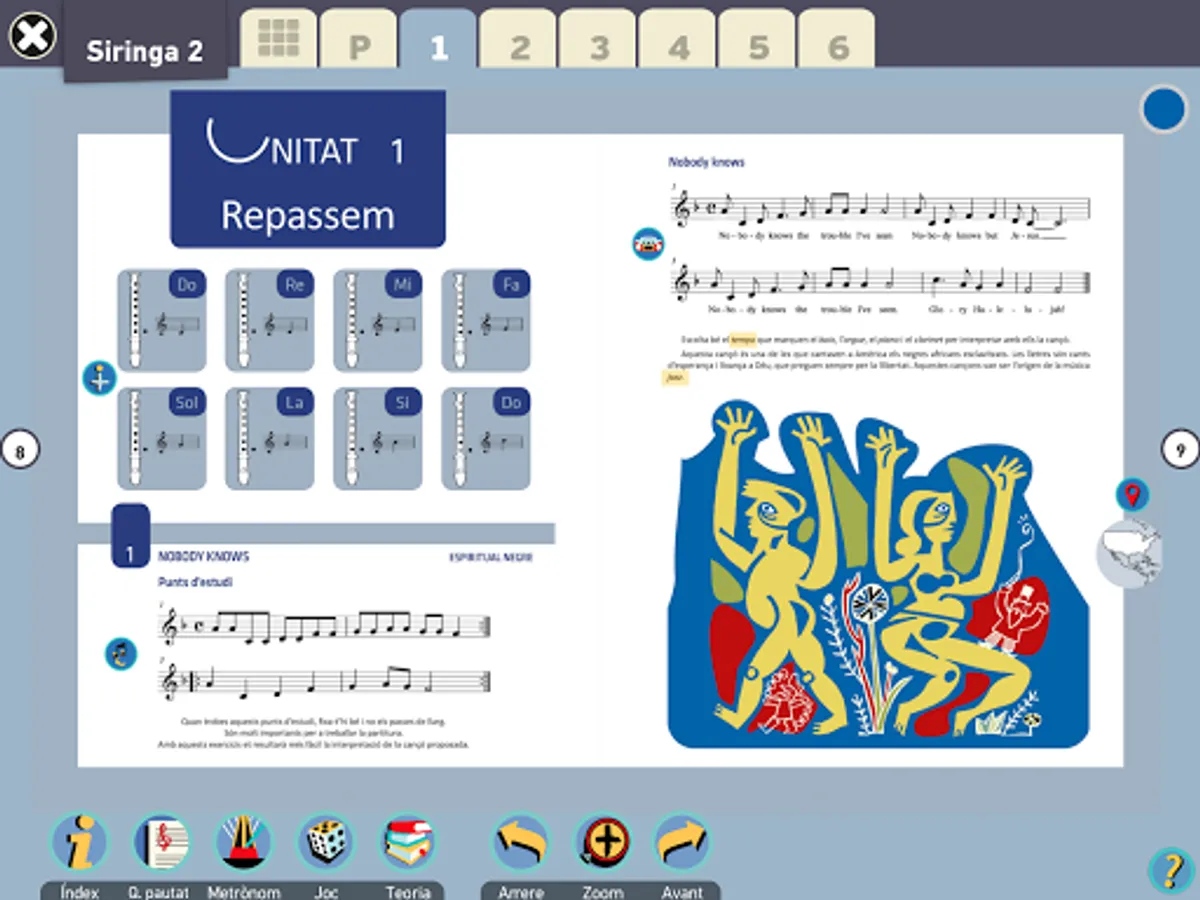This screenshot has width=1200, height=900.
Task: Select the Mi fingering card
Action: [x=378, y=320]
